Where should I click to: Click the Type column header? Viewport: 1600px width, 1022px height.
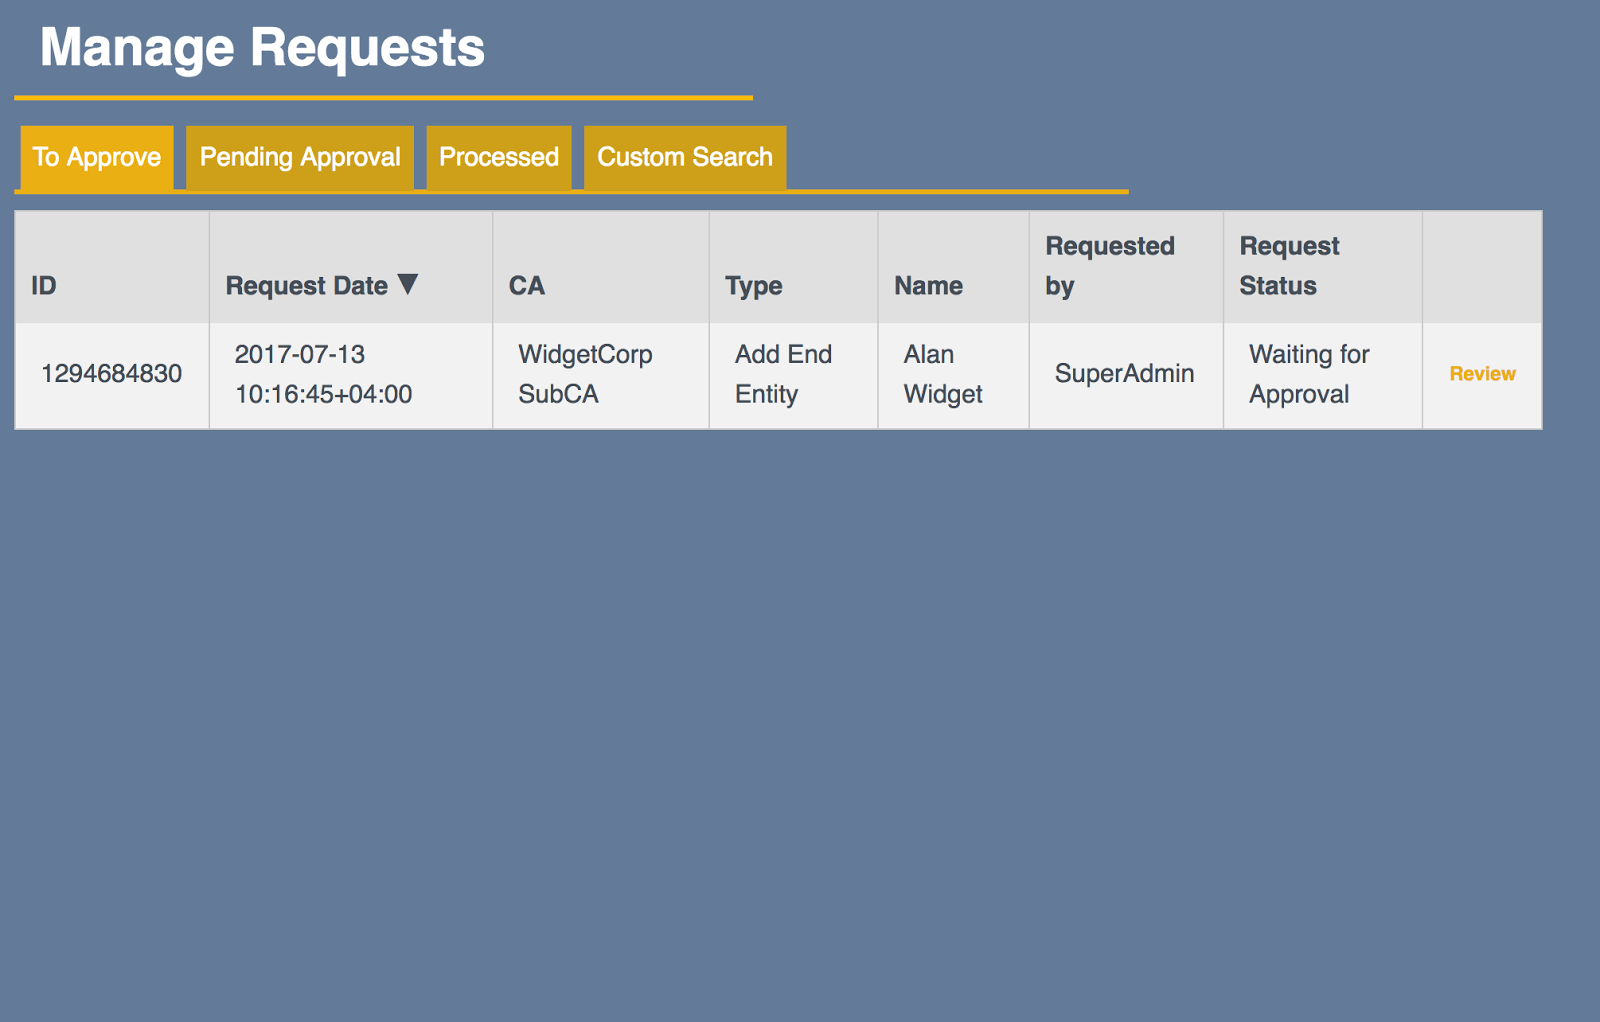click(x=753, y=284)
